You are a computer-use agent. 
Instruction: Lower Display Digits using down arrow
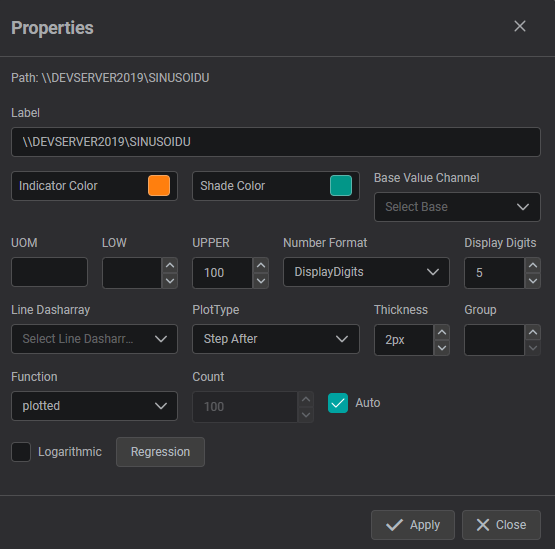(x=533, y=281)
